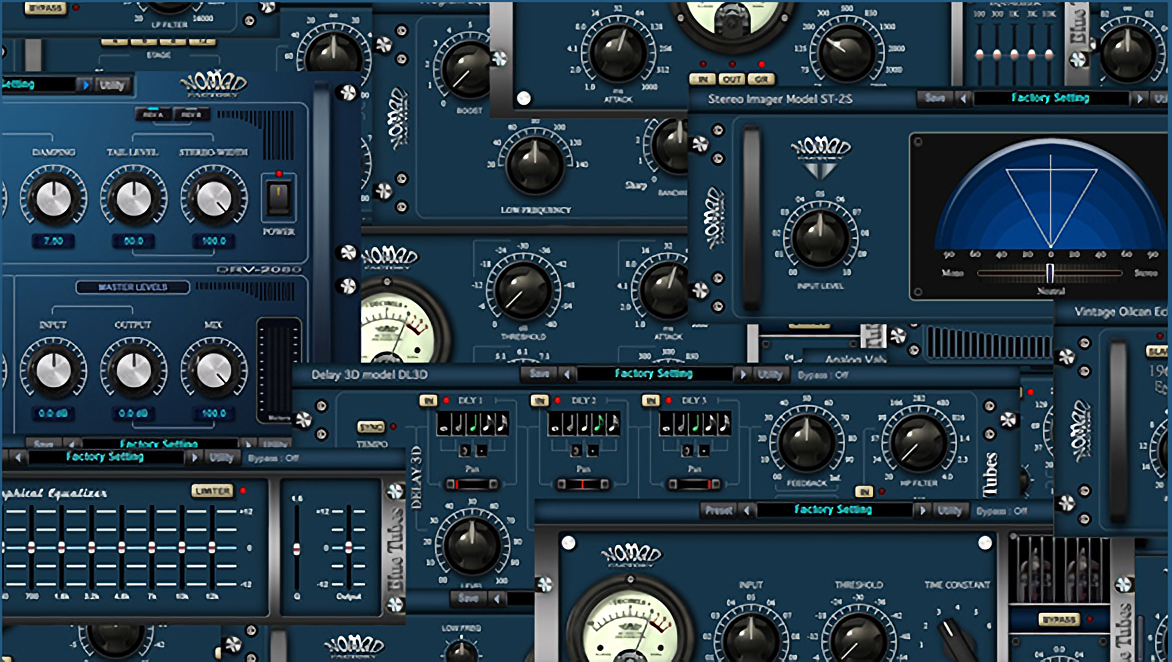The width and height of the screenshot is (1172, 662).
Task: Select the sixteenth note for DLY 2
Action: [x=613, y=424]
